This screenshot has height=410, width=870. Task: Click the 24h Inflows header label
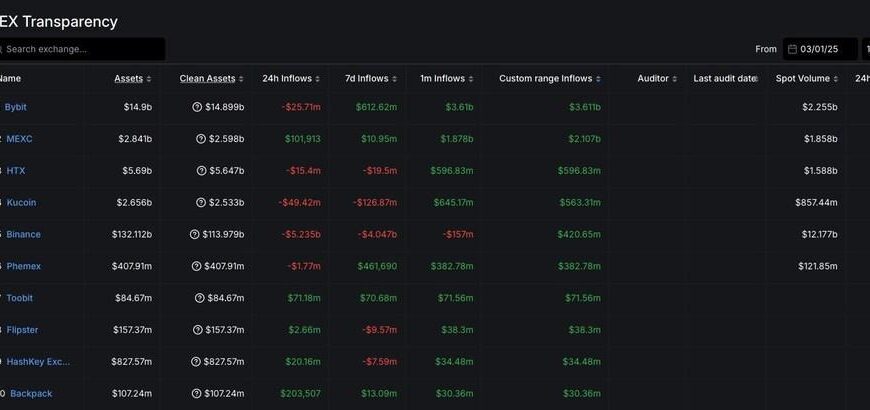287,79
